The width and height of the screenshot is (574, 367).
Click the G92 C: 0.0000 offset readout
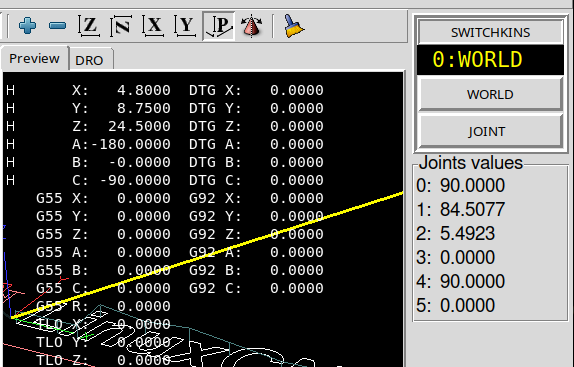click(256, 288)
